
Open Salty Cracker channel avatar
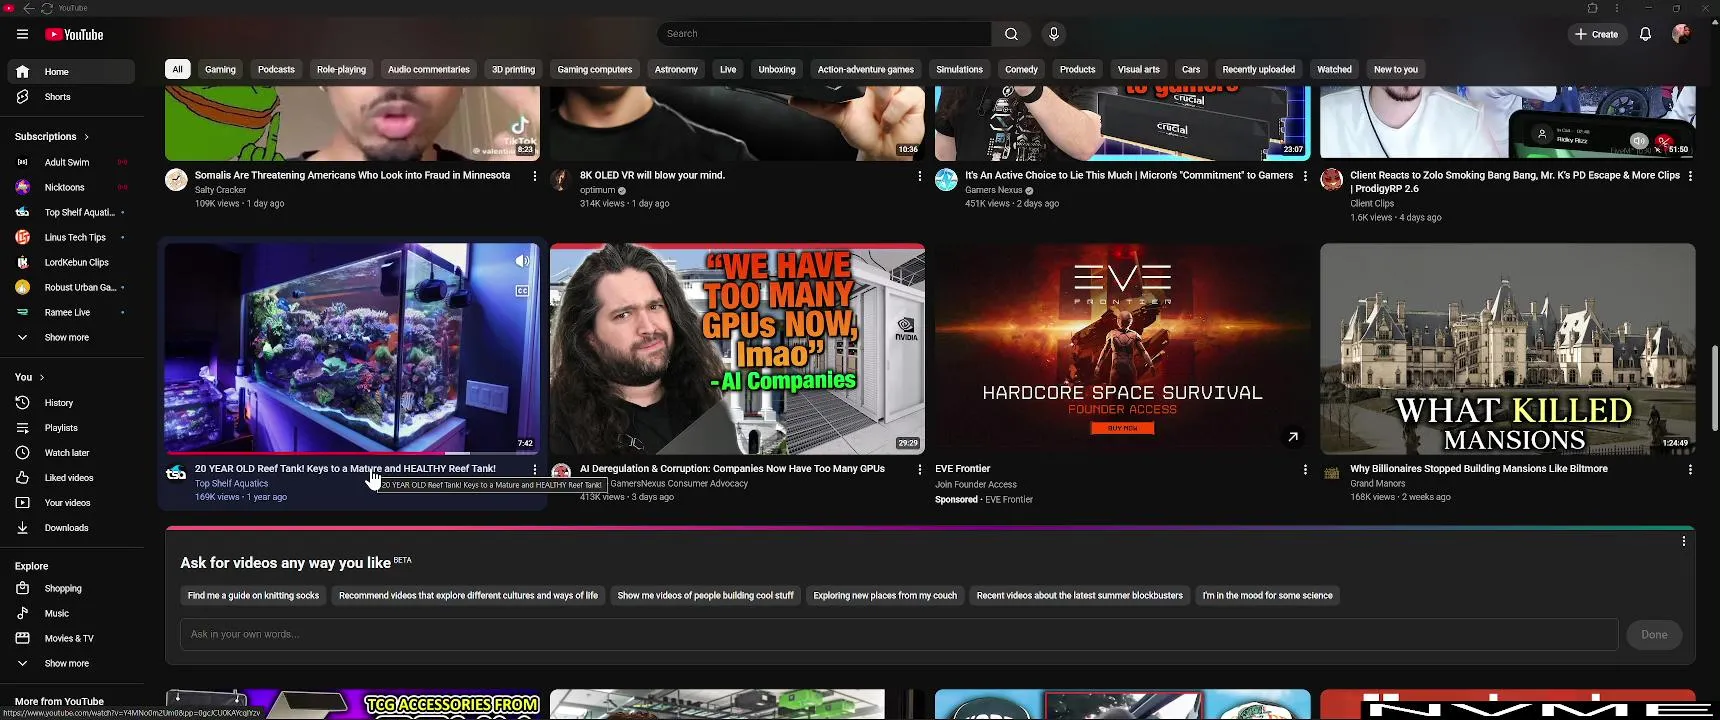coord(176,180)
